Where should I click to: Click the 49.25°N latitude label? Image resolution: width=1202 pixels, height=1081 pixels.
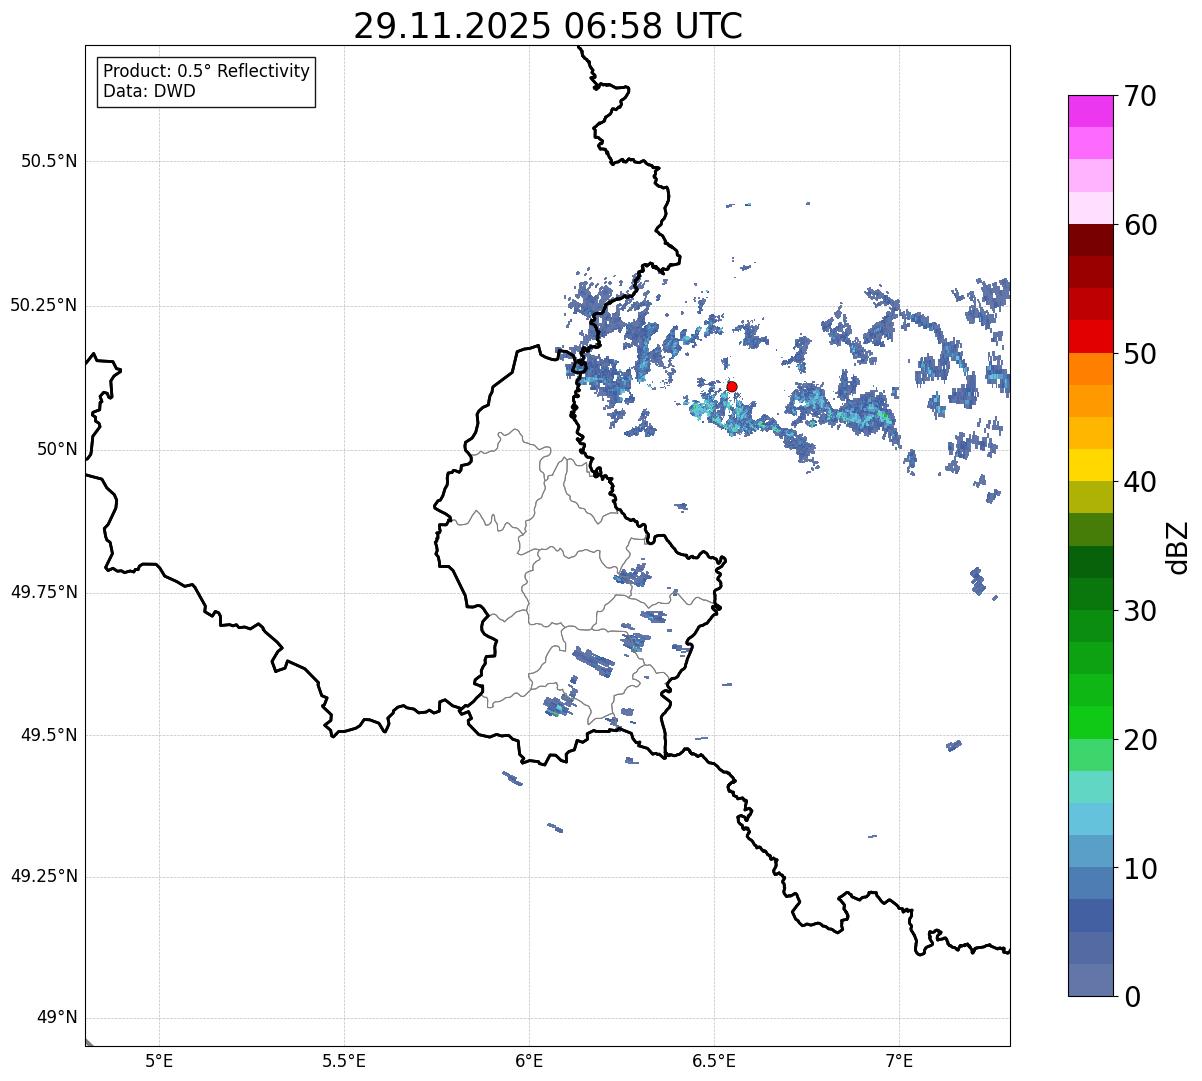click(x=44, y=876)
